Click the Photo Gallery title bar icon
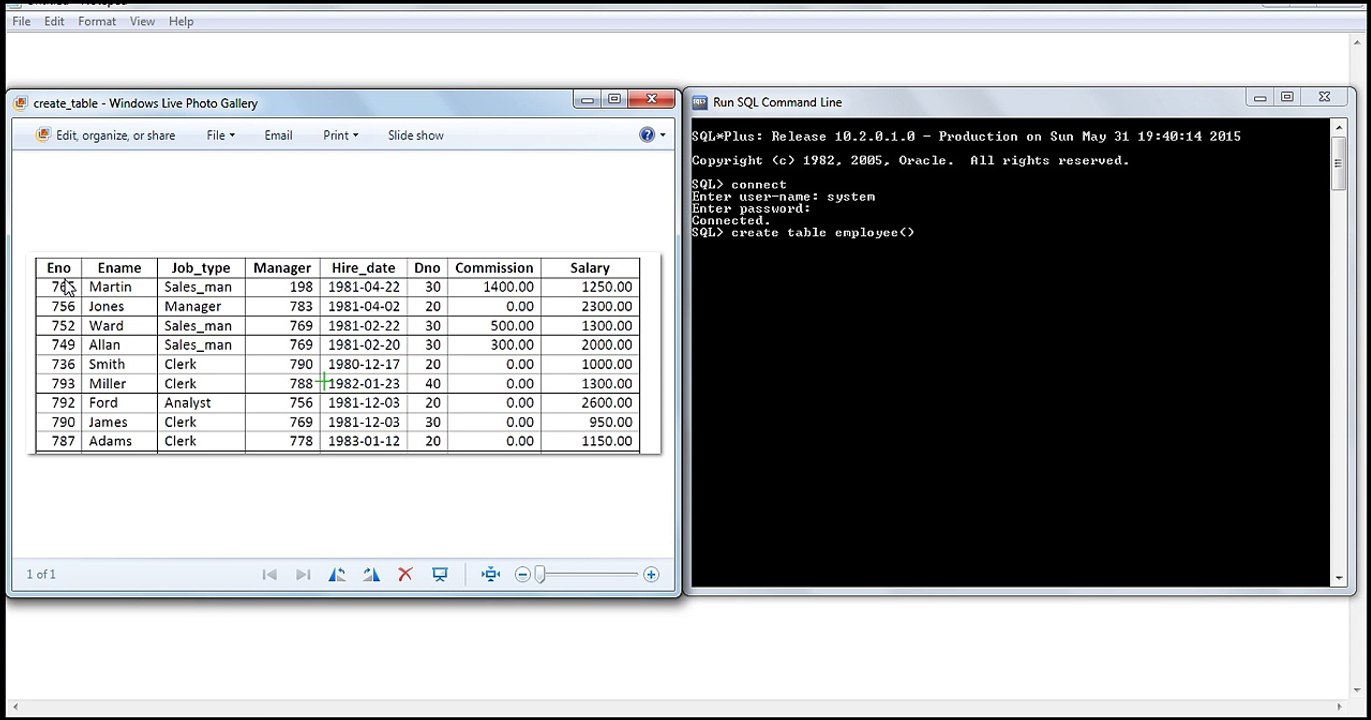1371x720 pixels. 20,103
